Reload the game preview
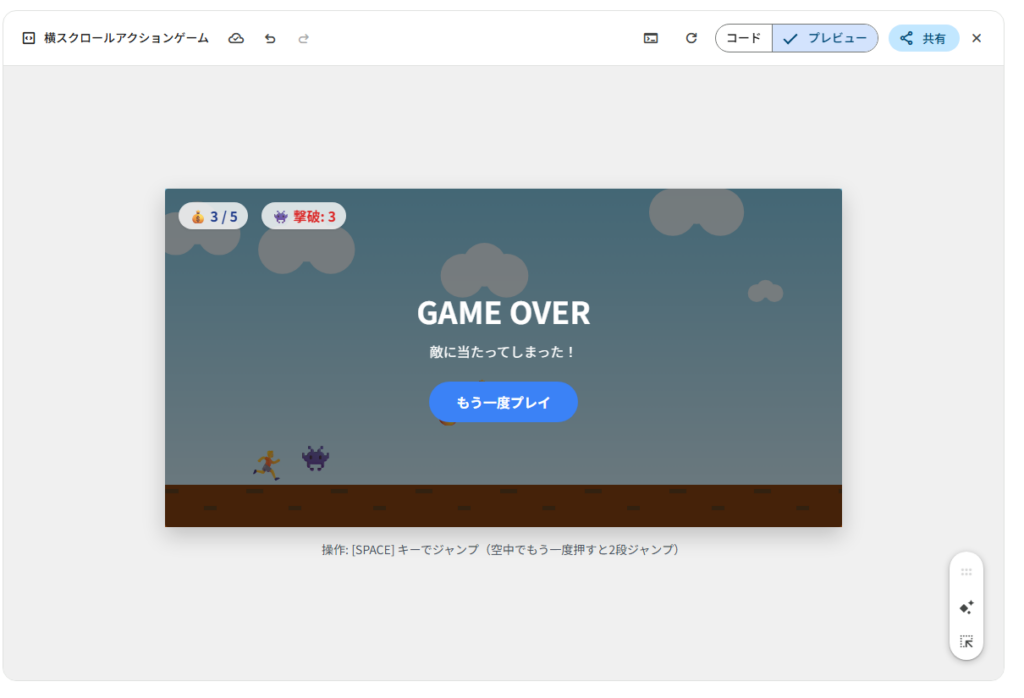 691,38
